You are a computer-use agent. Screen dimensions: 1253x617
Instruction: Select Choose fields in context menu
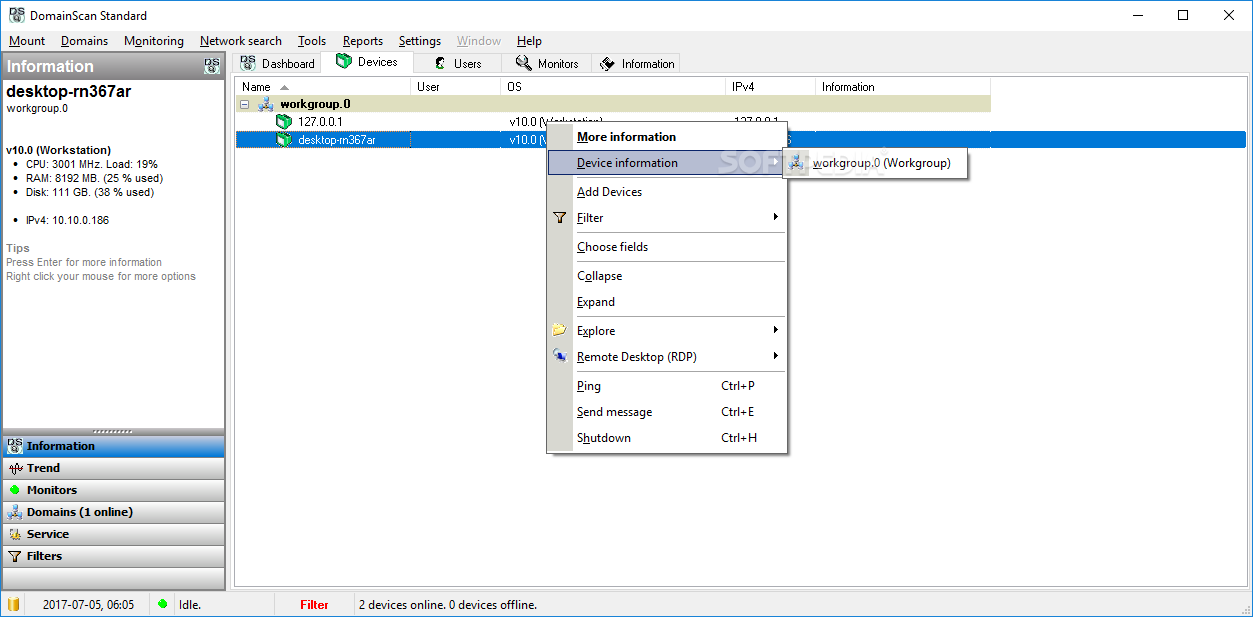pyautogui.click(x=667, y=247)
